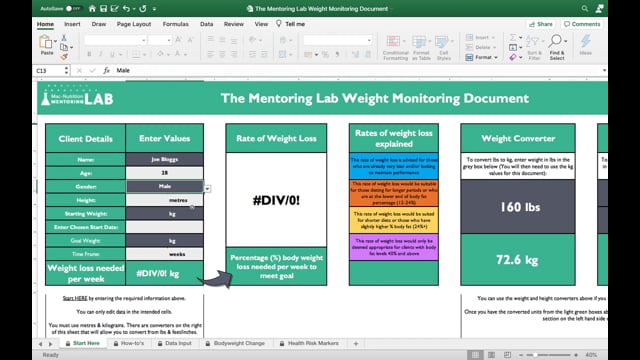Open Cell Styles gallery
This screenshot has width=640, height=360.
(443, 48)
